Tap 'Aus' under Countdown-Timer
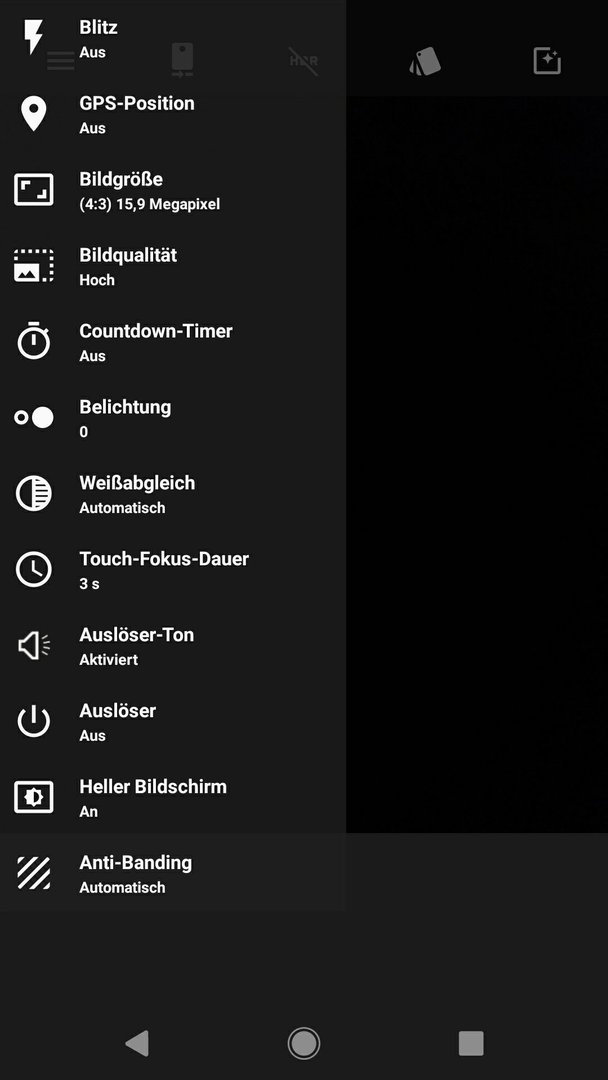 (x=92, y=356)
